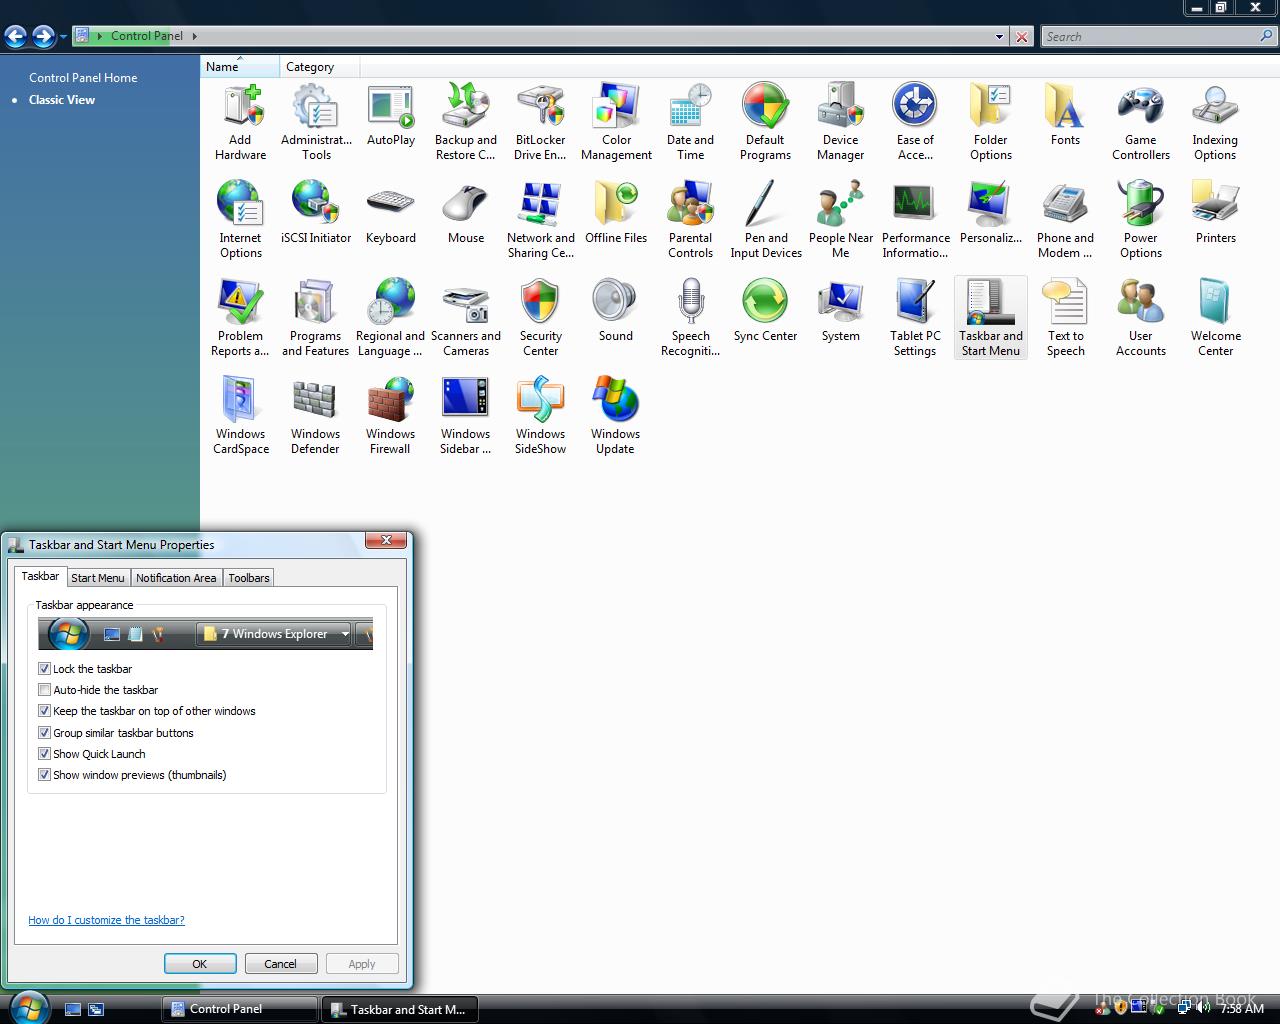Open the Fonts folder icon

tap(1065, 116)
